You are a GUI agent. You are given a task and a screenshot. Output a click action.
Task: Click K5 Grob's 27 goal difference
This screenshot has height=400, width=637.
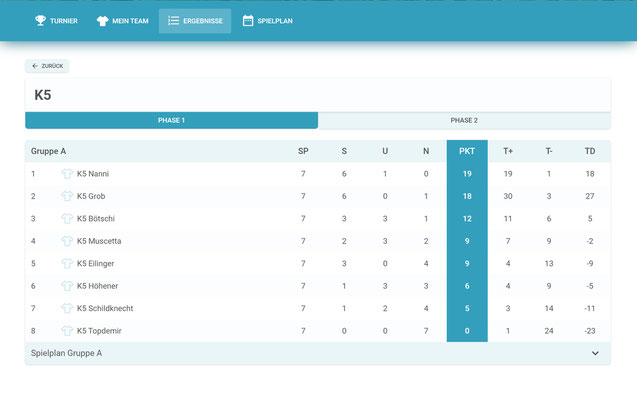[x=590, y=196]
